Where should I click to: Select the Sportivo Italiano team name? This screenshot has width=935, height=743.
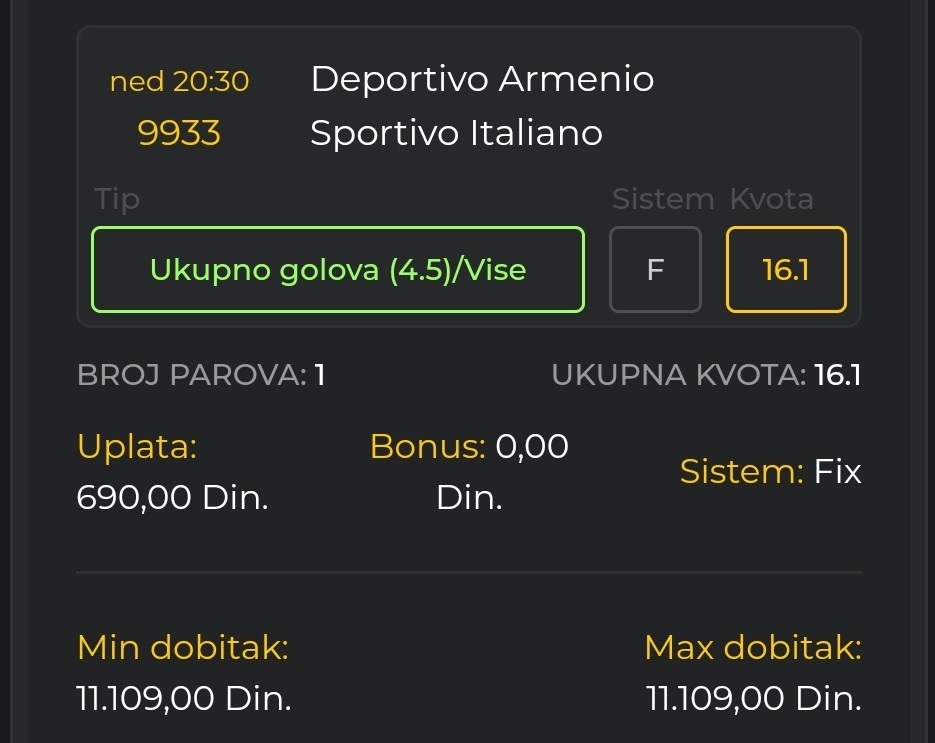pos(456,133)
